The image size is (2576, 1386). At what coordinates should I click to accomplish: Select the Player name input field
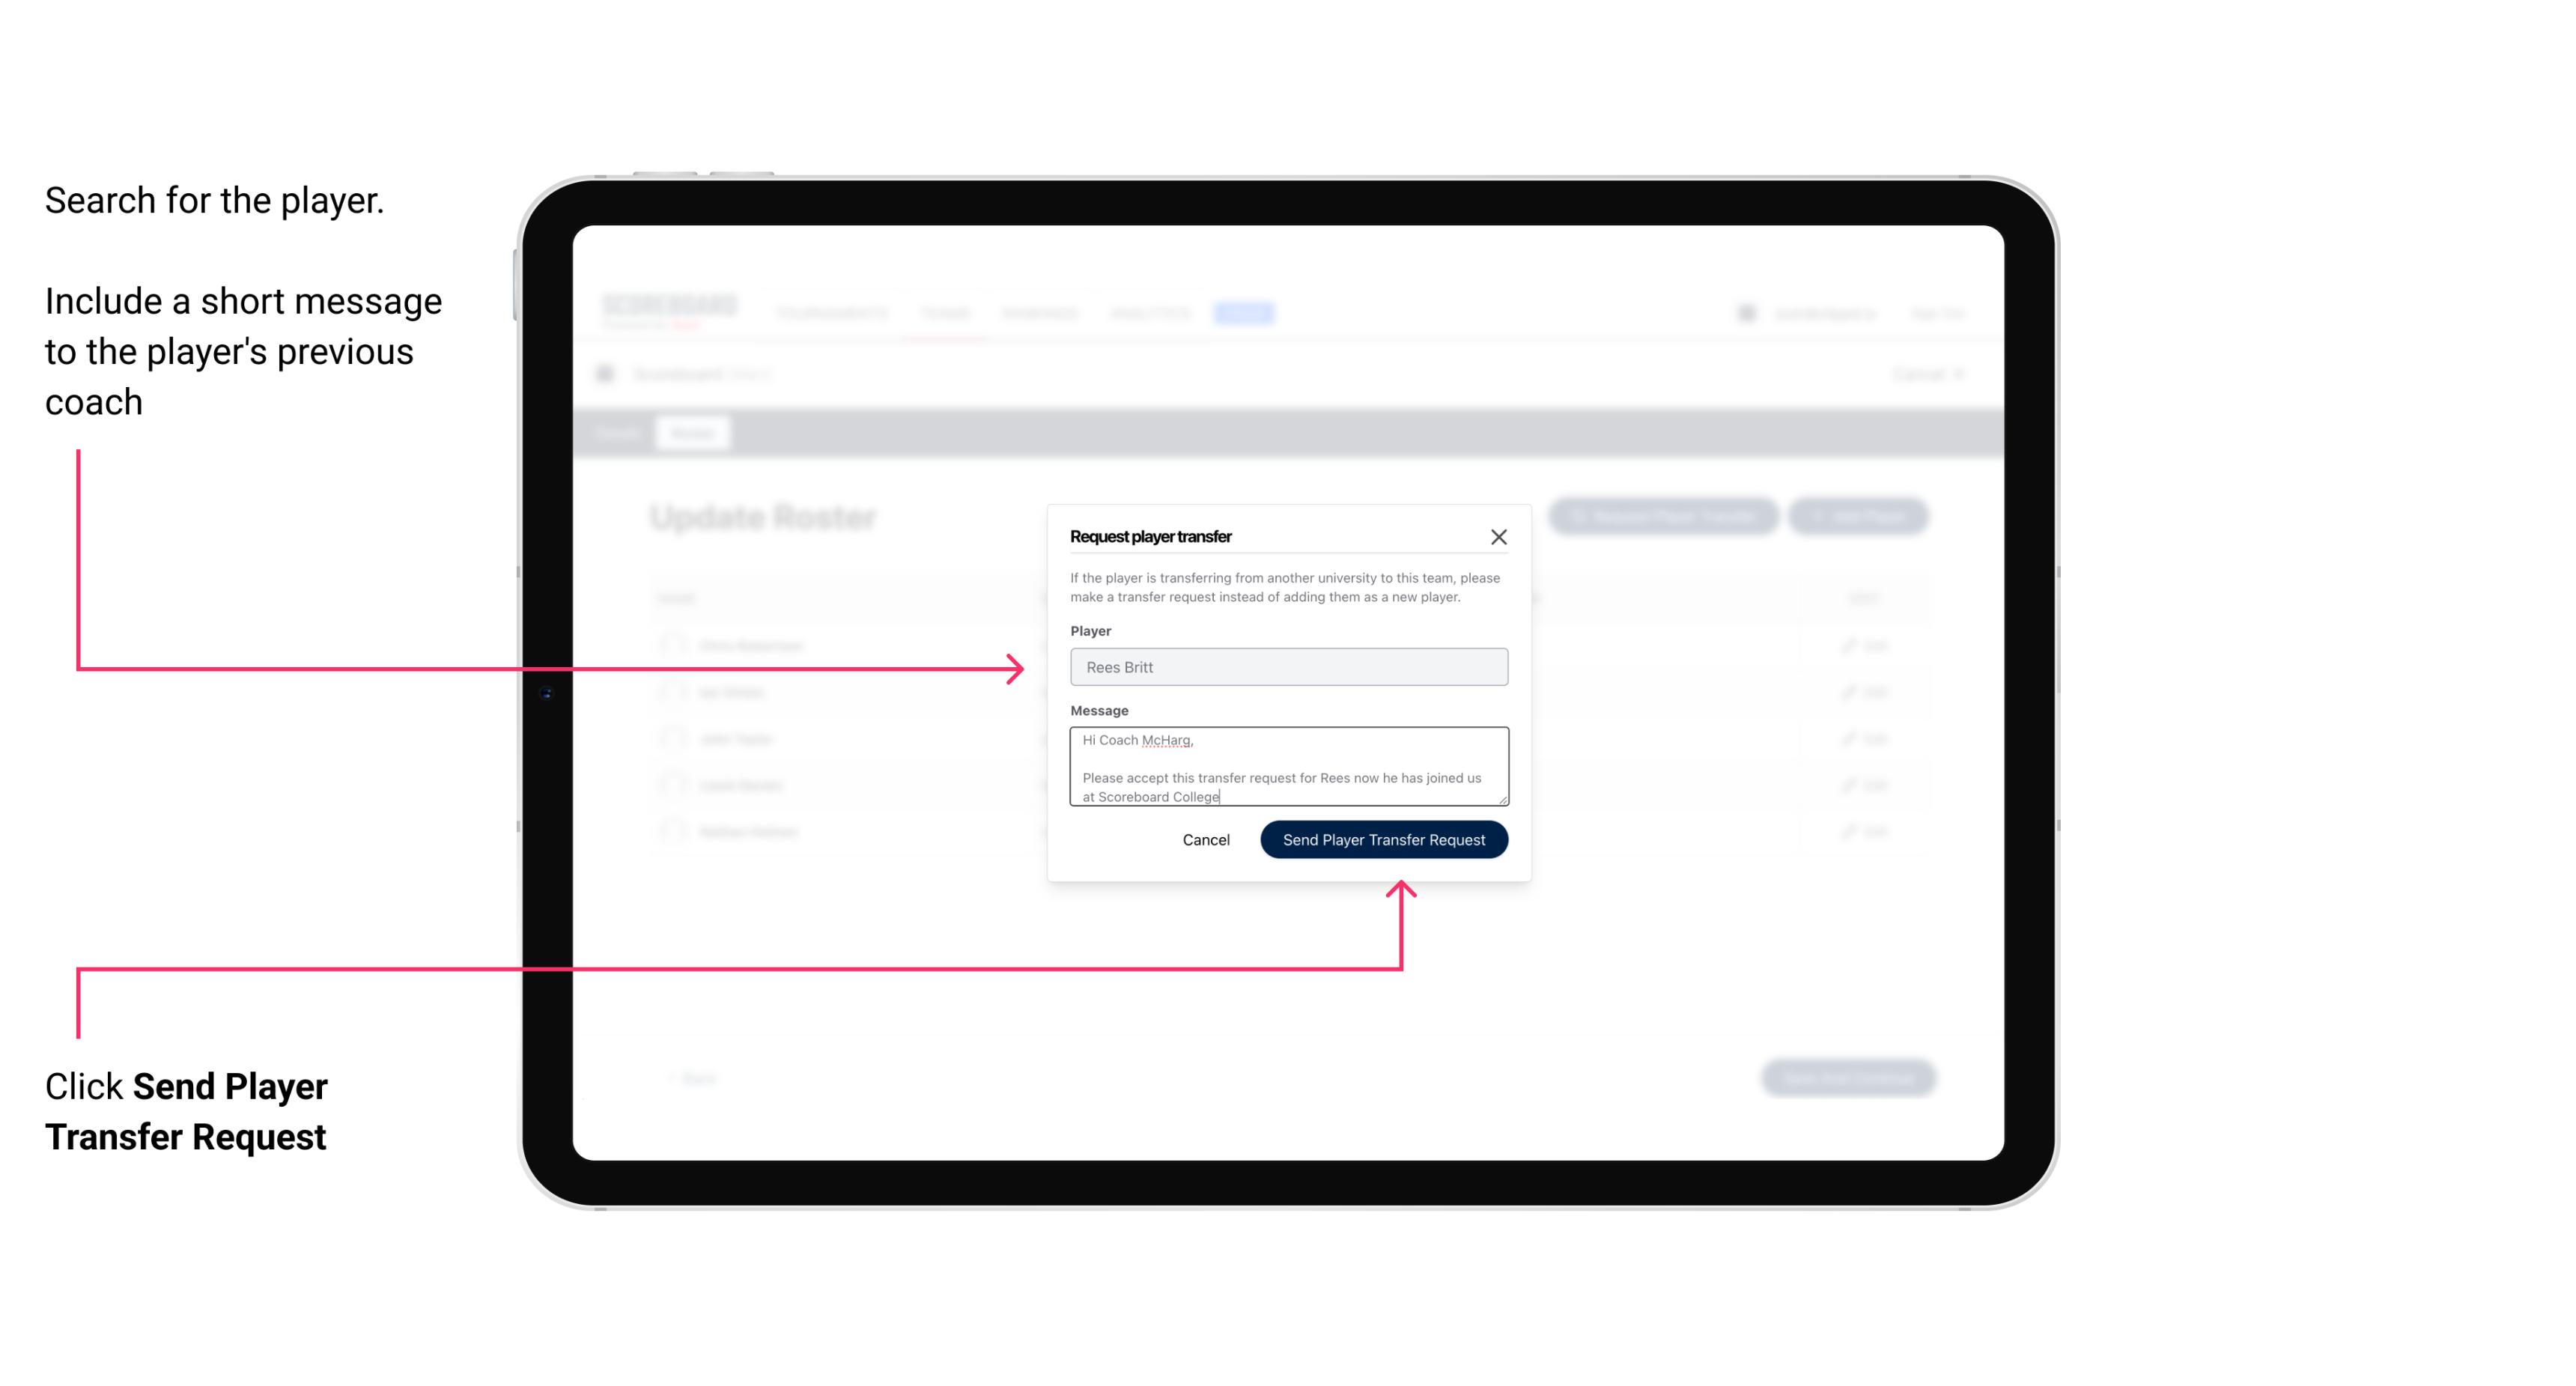click(1286, 666)
